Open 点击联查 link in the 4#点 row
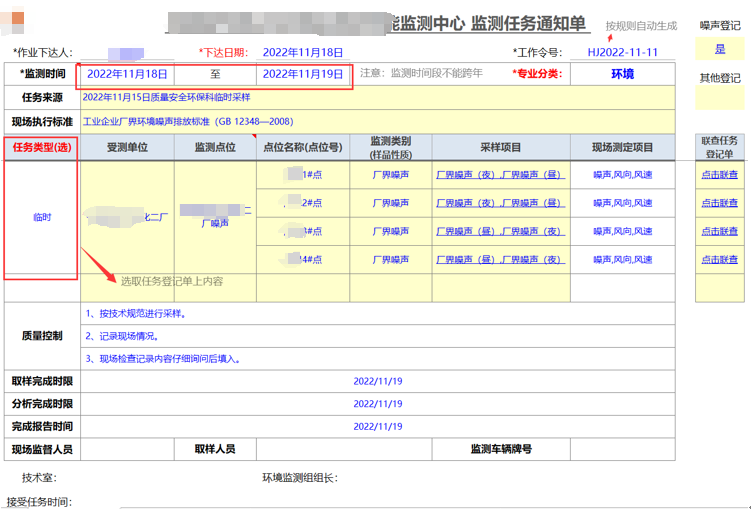This screenshot has width=751, height=512. click(x=719, y=259)
